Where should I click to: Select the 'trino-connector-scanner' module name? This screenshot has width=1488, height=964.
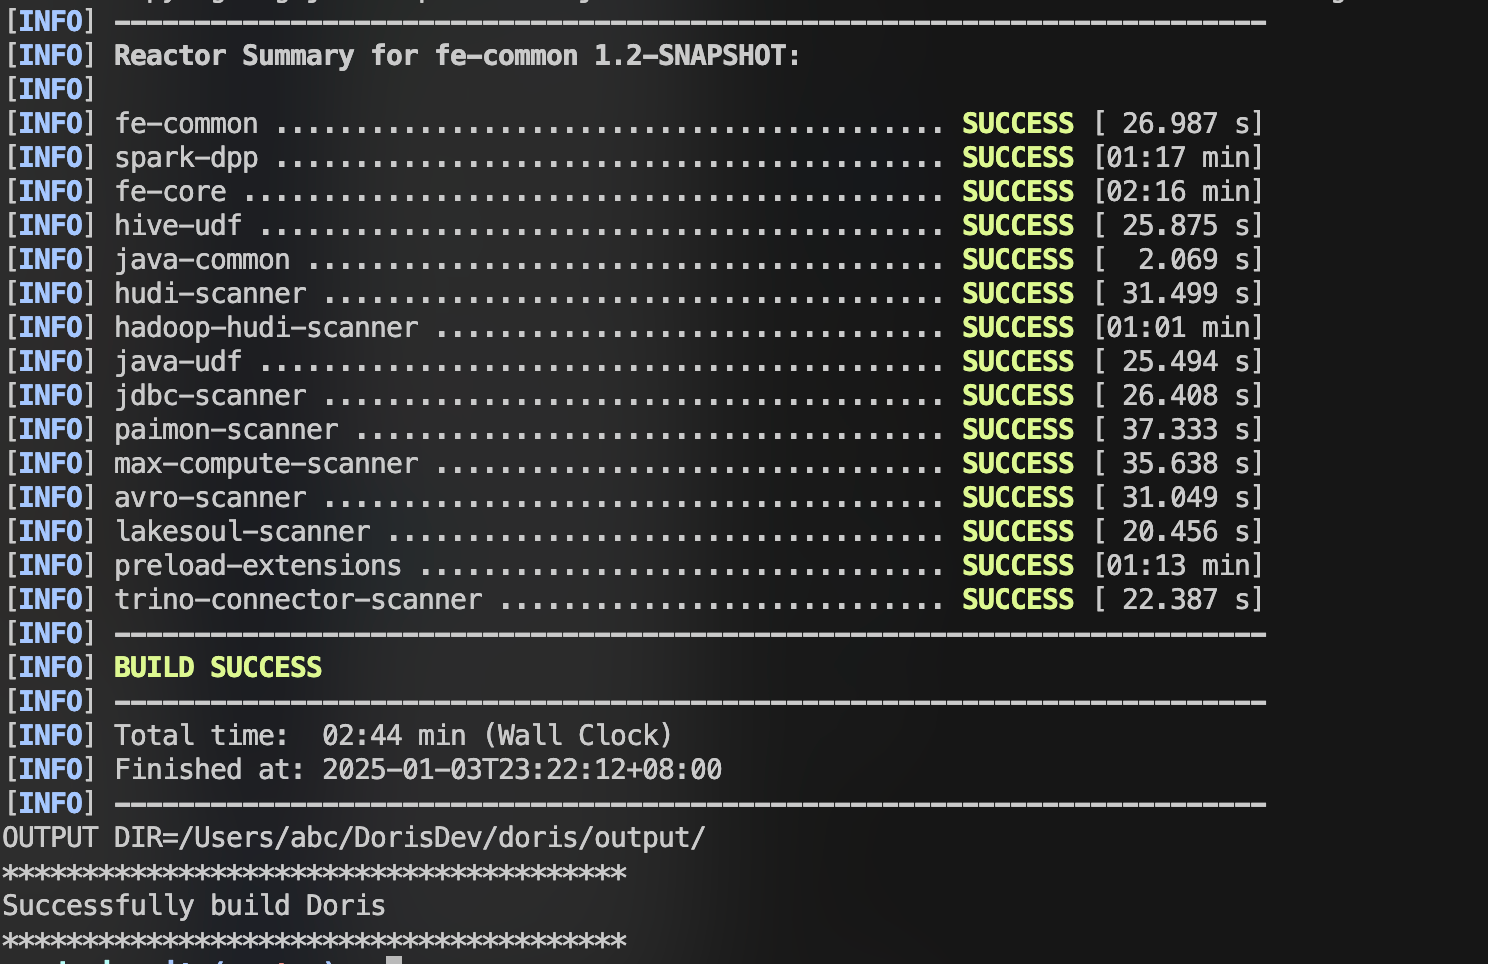[x=298, y=599]
